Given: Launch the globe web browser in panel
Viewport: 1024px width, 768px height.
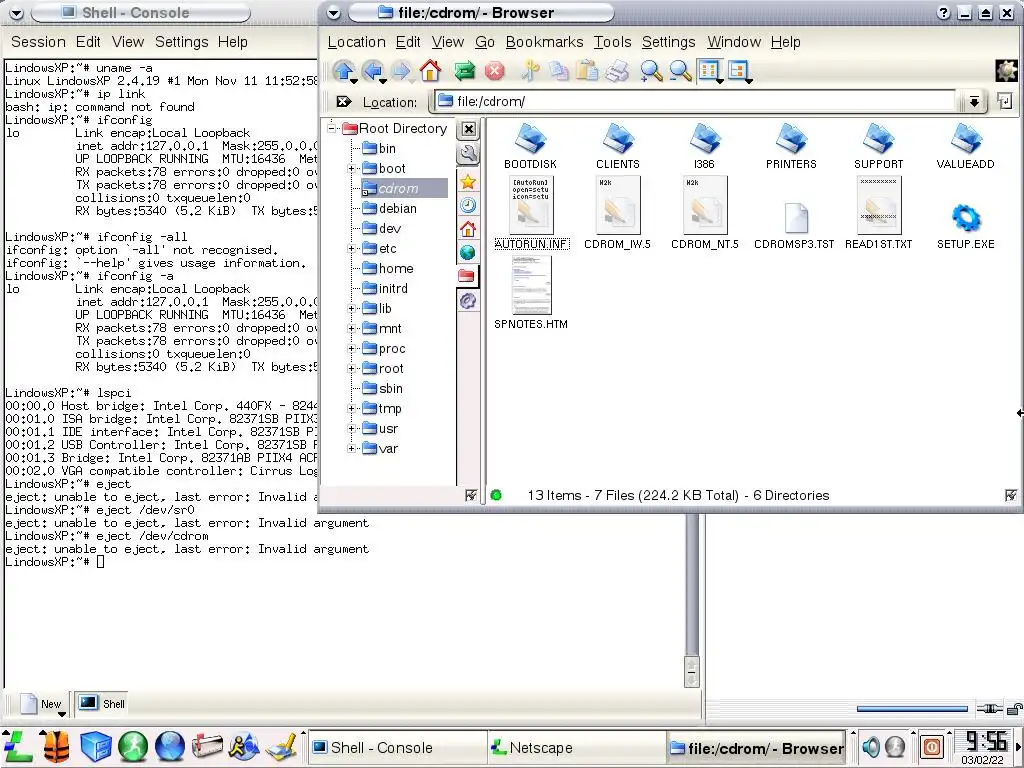Looking at the screenshot, I should pyautogui.click(x=170, y=746).
